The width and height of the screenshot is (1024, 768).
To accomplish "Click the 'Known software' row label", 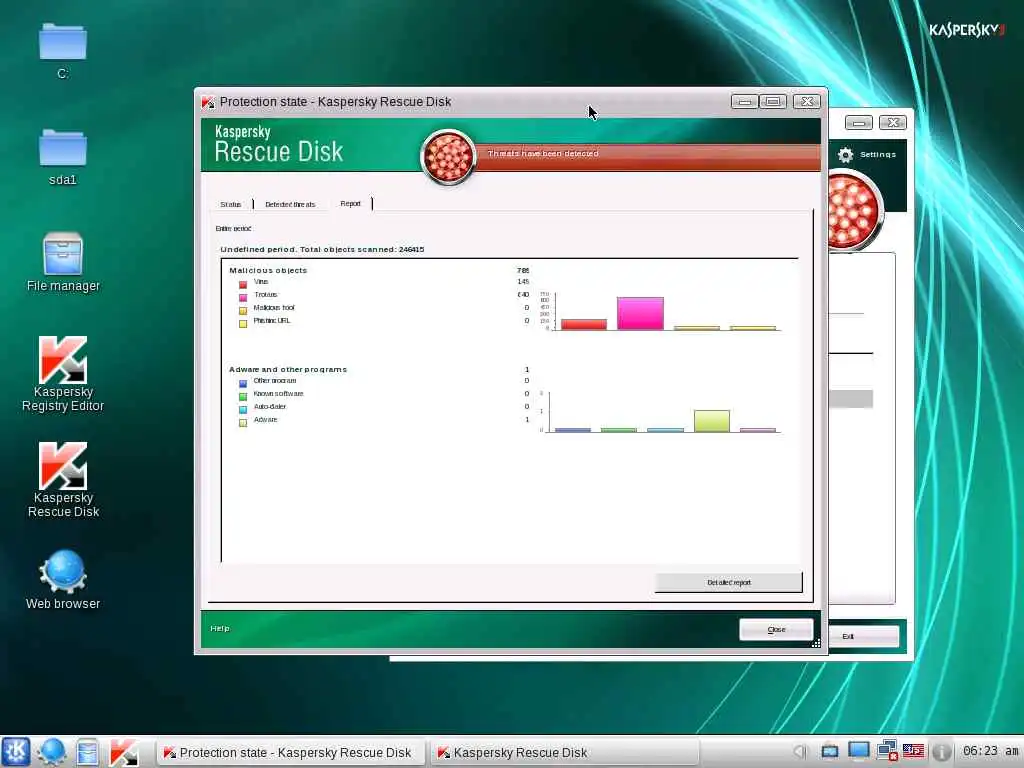I will [x=278, y=394].
